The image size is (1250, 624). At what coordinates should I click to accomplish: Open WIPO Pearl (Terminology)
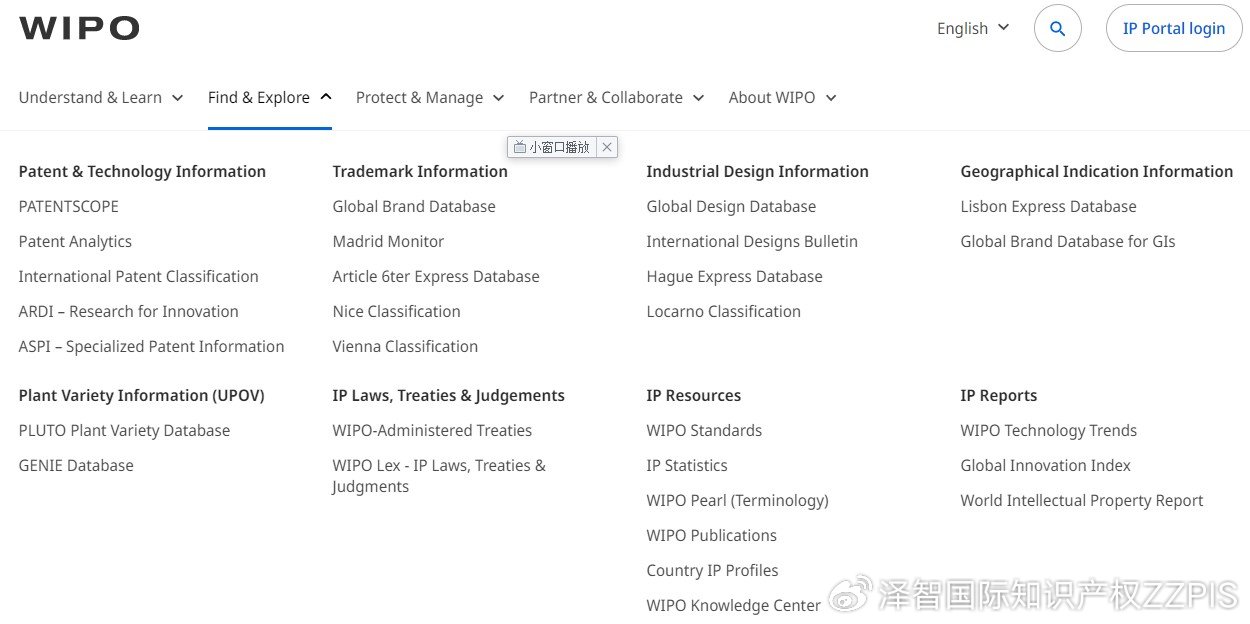738,500
